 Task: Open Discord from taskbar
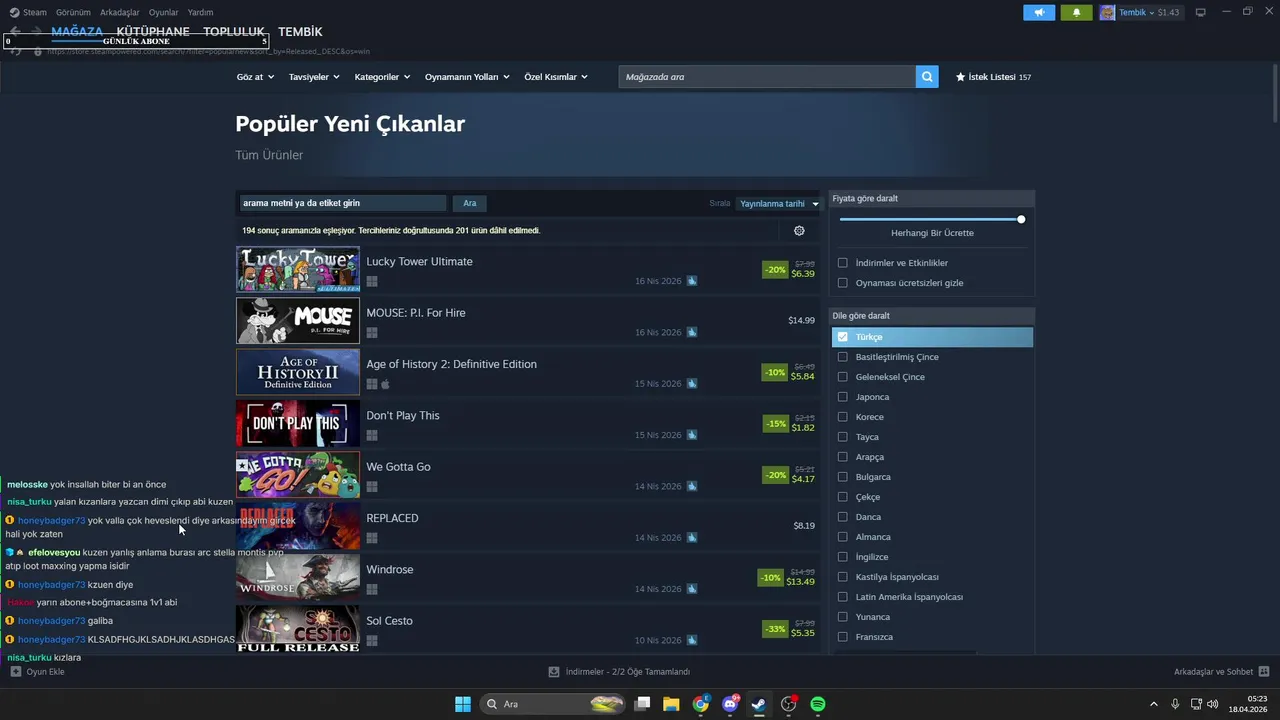[730, 704]
